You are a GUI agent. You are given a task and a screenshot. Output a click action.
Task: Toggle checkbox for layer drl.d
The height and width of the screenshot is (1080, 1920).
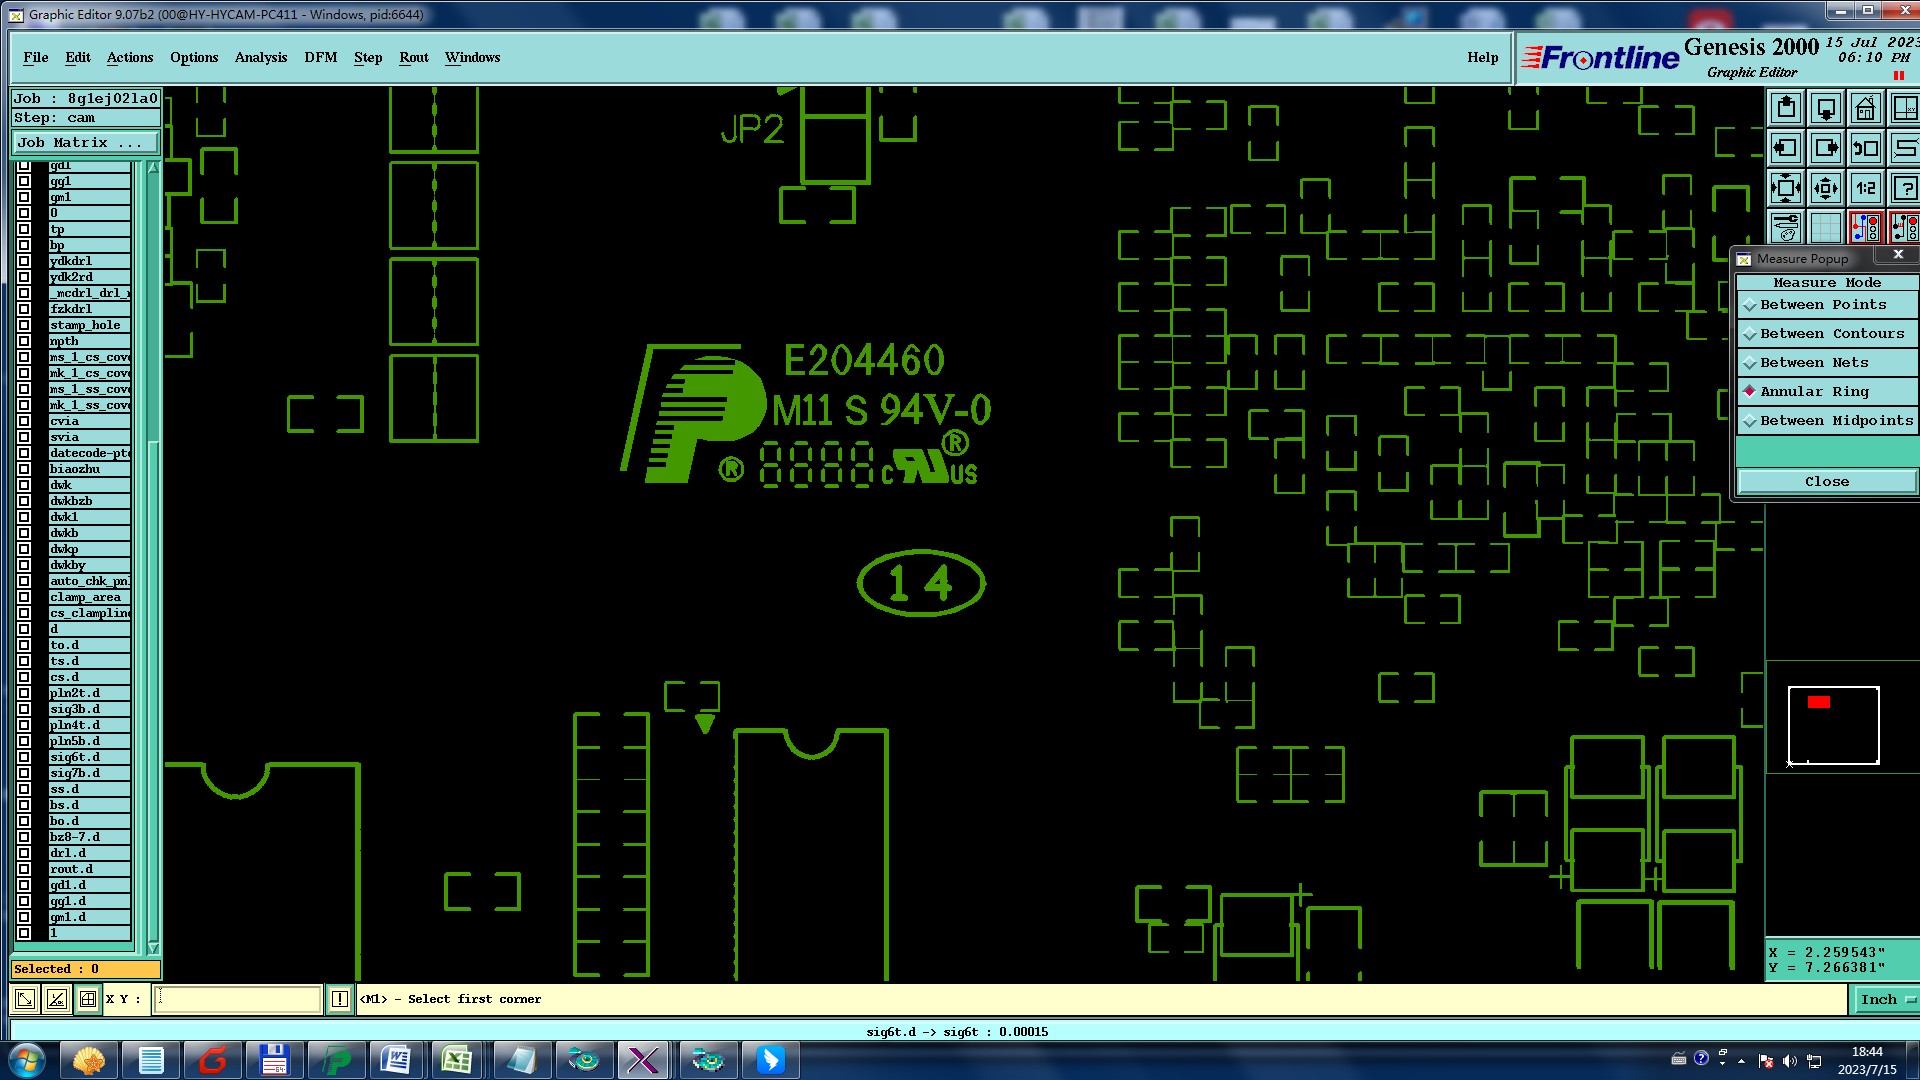tap(24, 853)
